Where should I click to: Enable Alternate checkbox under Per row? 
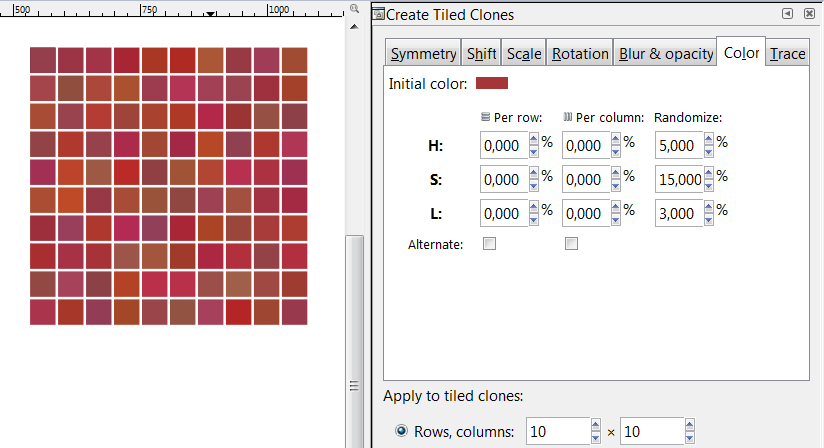[489, 244]
